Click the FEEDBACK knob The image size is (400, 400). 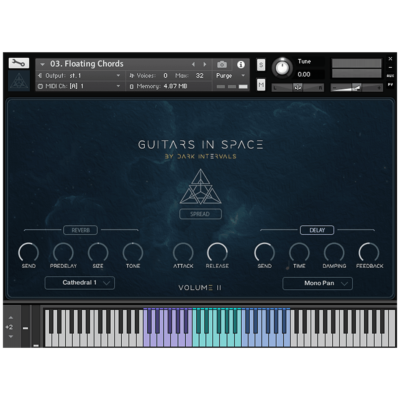(x=369, y=252)
